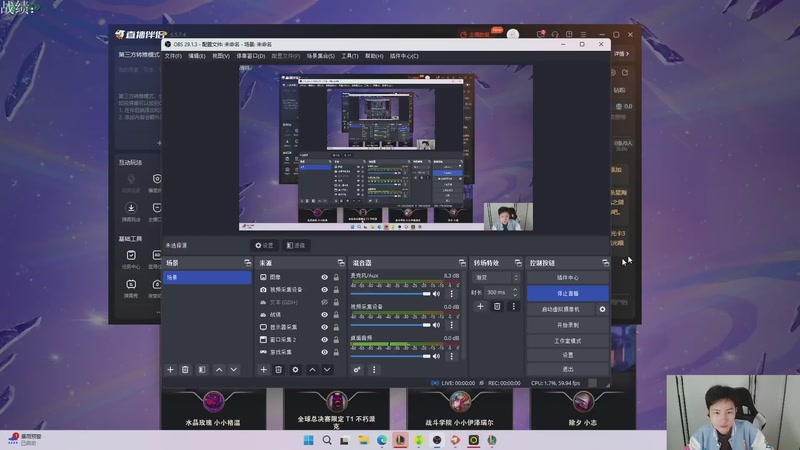Pop out the 场景 dock panel

pyautogui.click(x=248, y=263)
